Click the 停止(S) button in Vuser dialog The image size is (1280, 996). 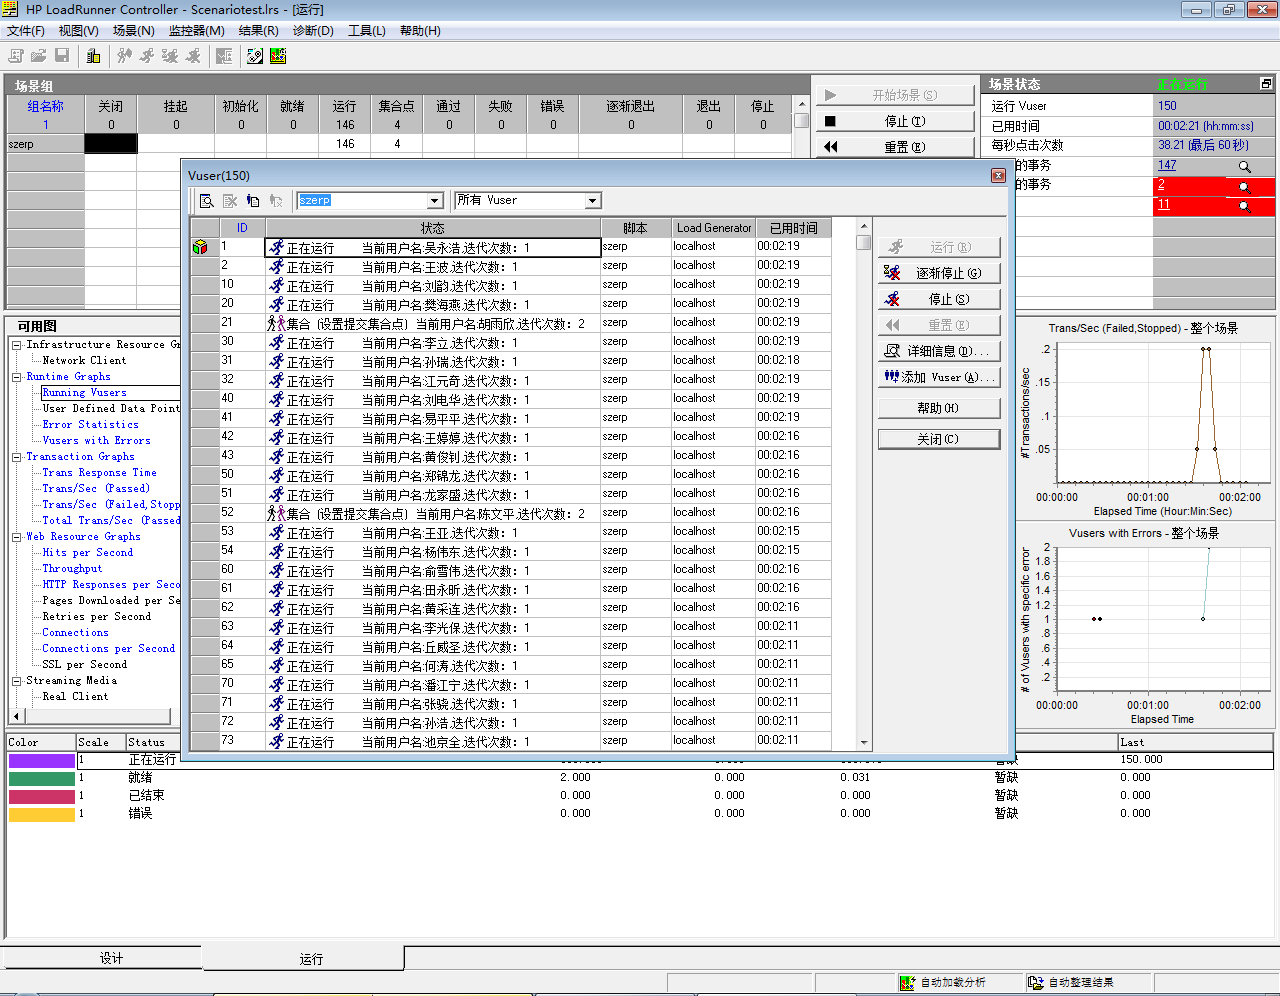coord(939,299)
